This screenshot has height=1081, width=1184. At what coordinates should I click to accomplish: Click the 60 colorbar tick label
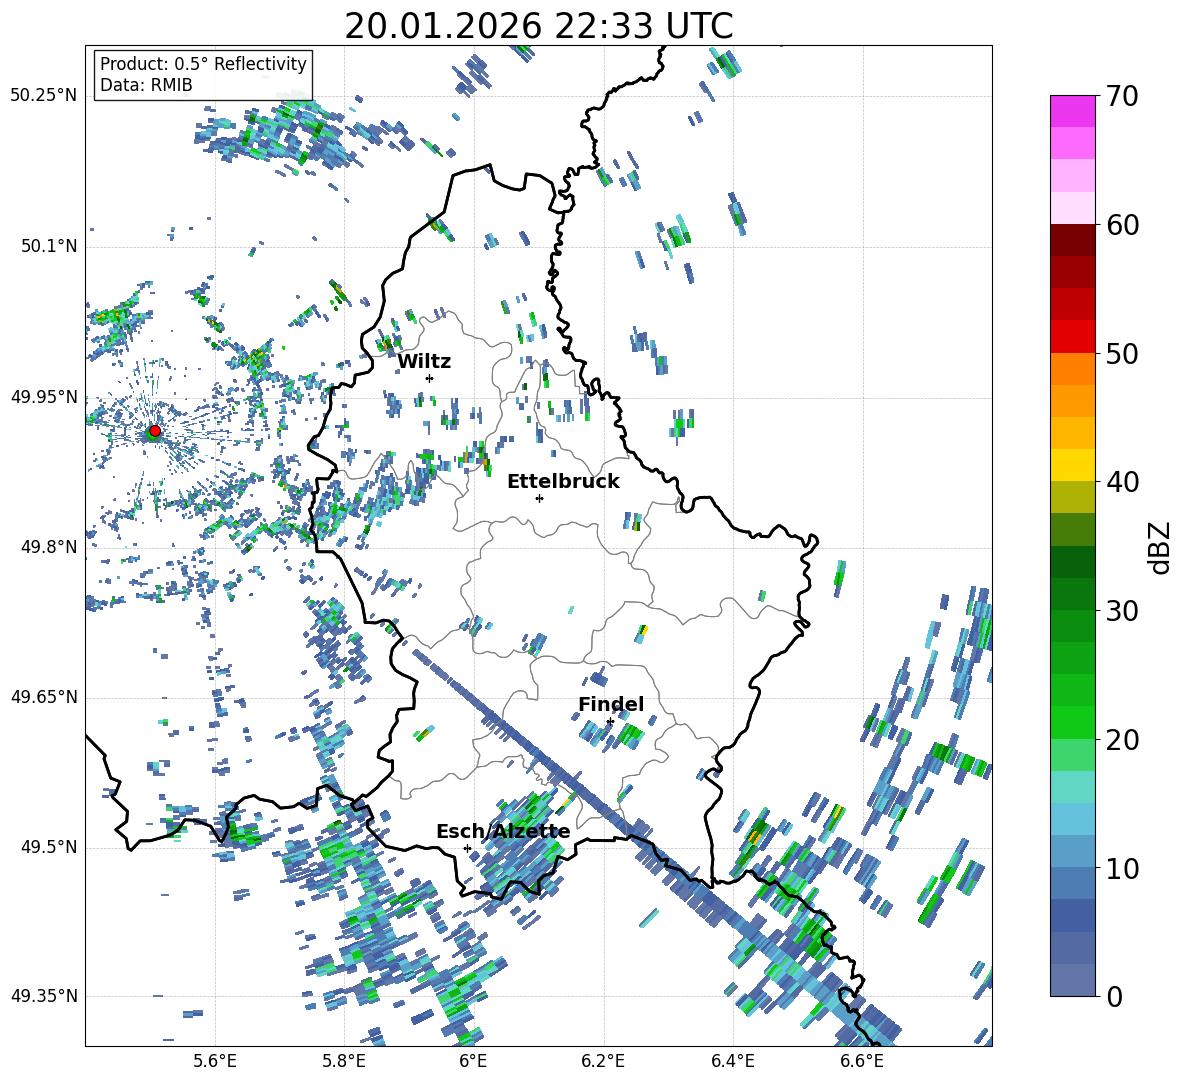[x=1122, y=225]
